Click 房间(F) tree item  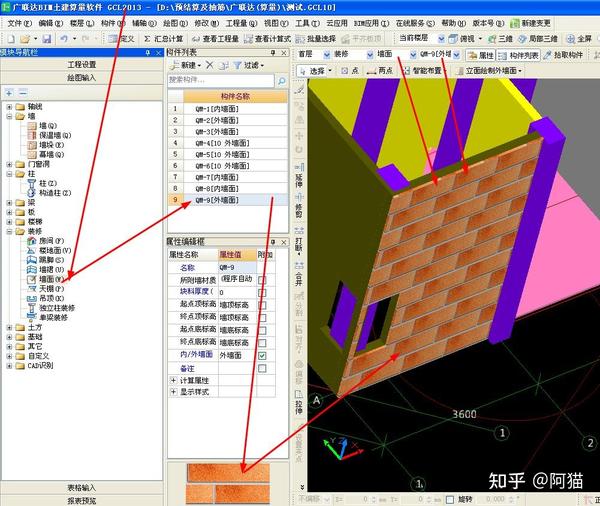tap(46, 241)
